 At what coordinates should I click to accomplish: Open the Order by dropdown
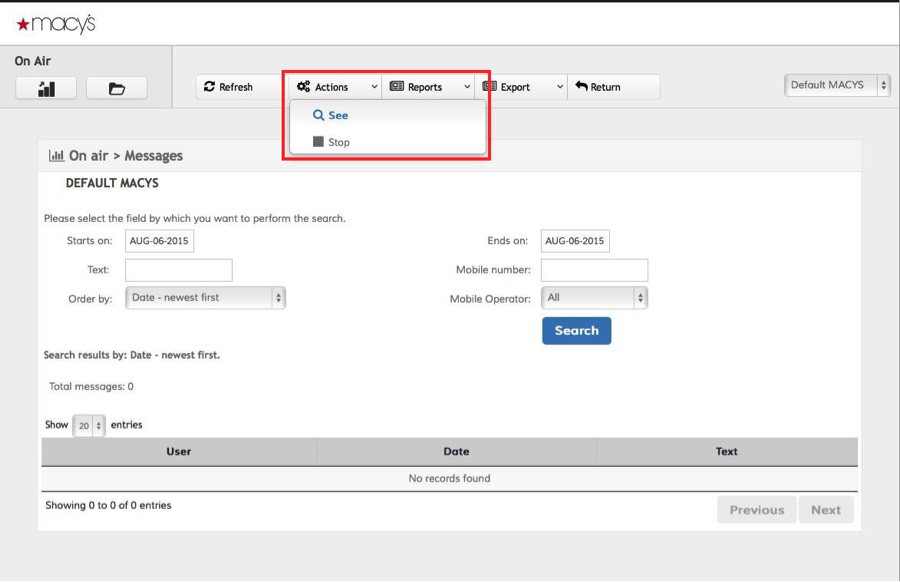tap(205, 298)
